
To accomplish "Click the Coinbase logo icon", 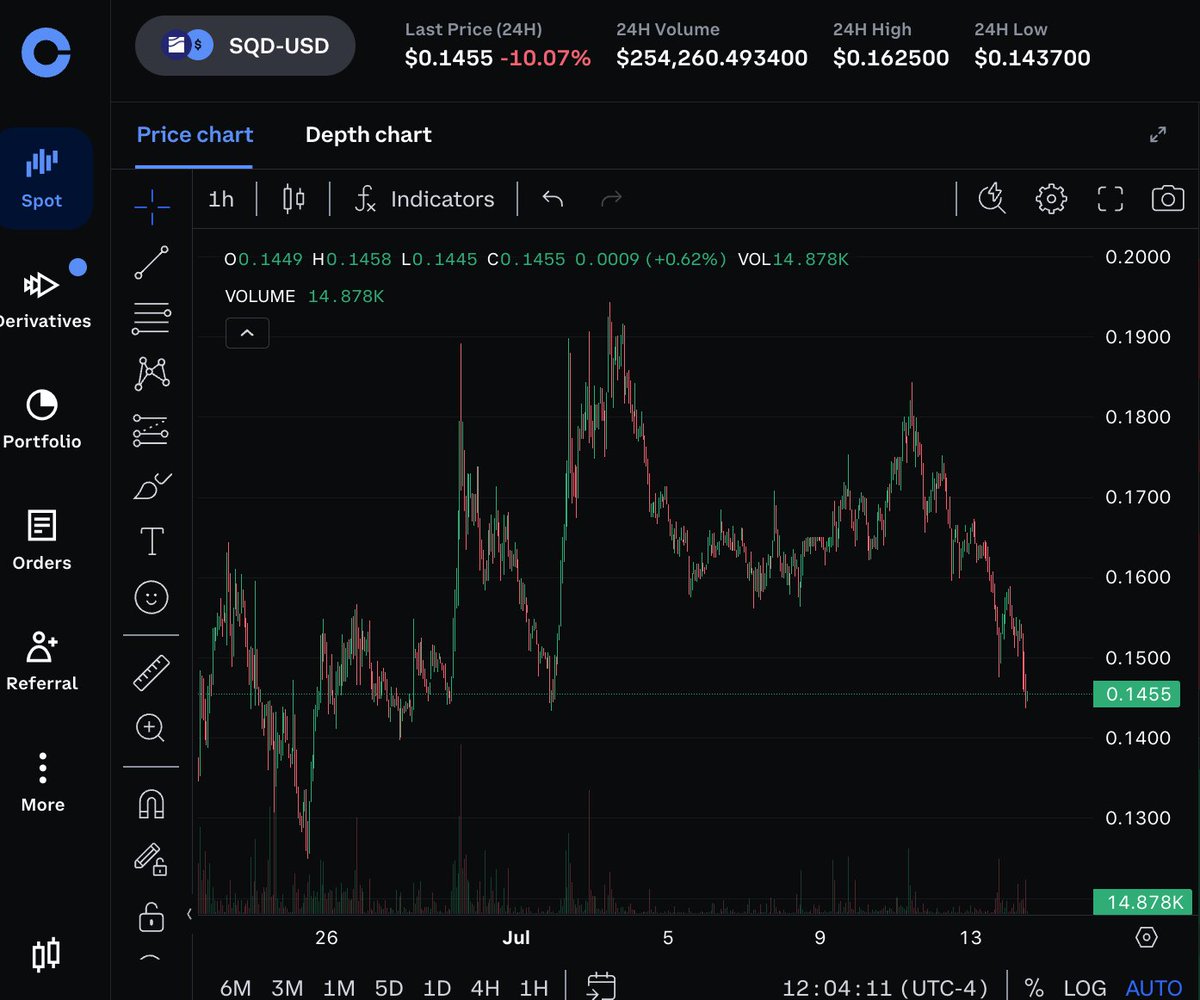I will click(46, 51).
